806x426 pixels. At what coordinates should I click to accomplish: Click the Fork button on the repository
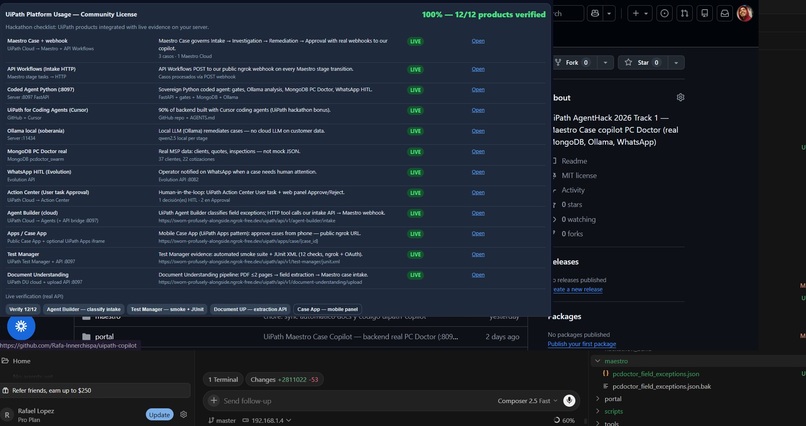point(572,62)
